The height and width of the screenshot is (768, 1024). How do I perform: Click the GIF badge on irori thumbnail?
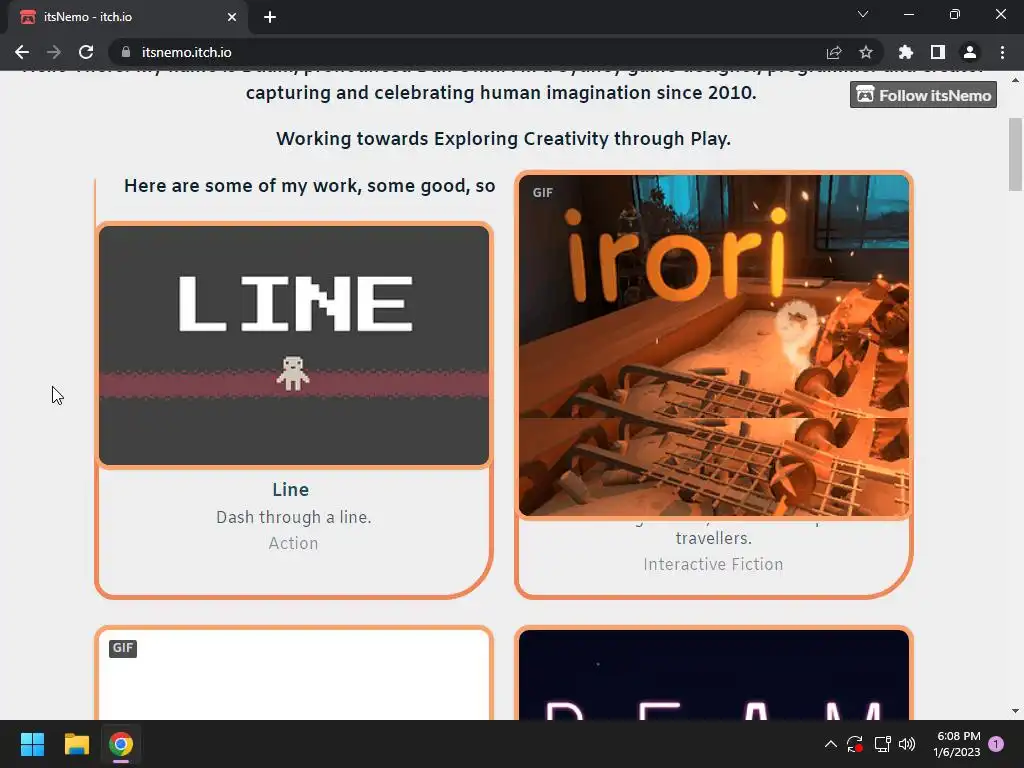click(x=543, y=193)
